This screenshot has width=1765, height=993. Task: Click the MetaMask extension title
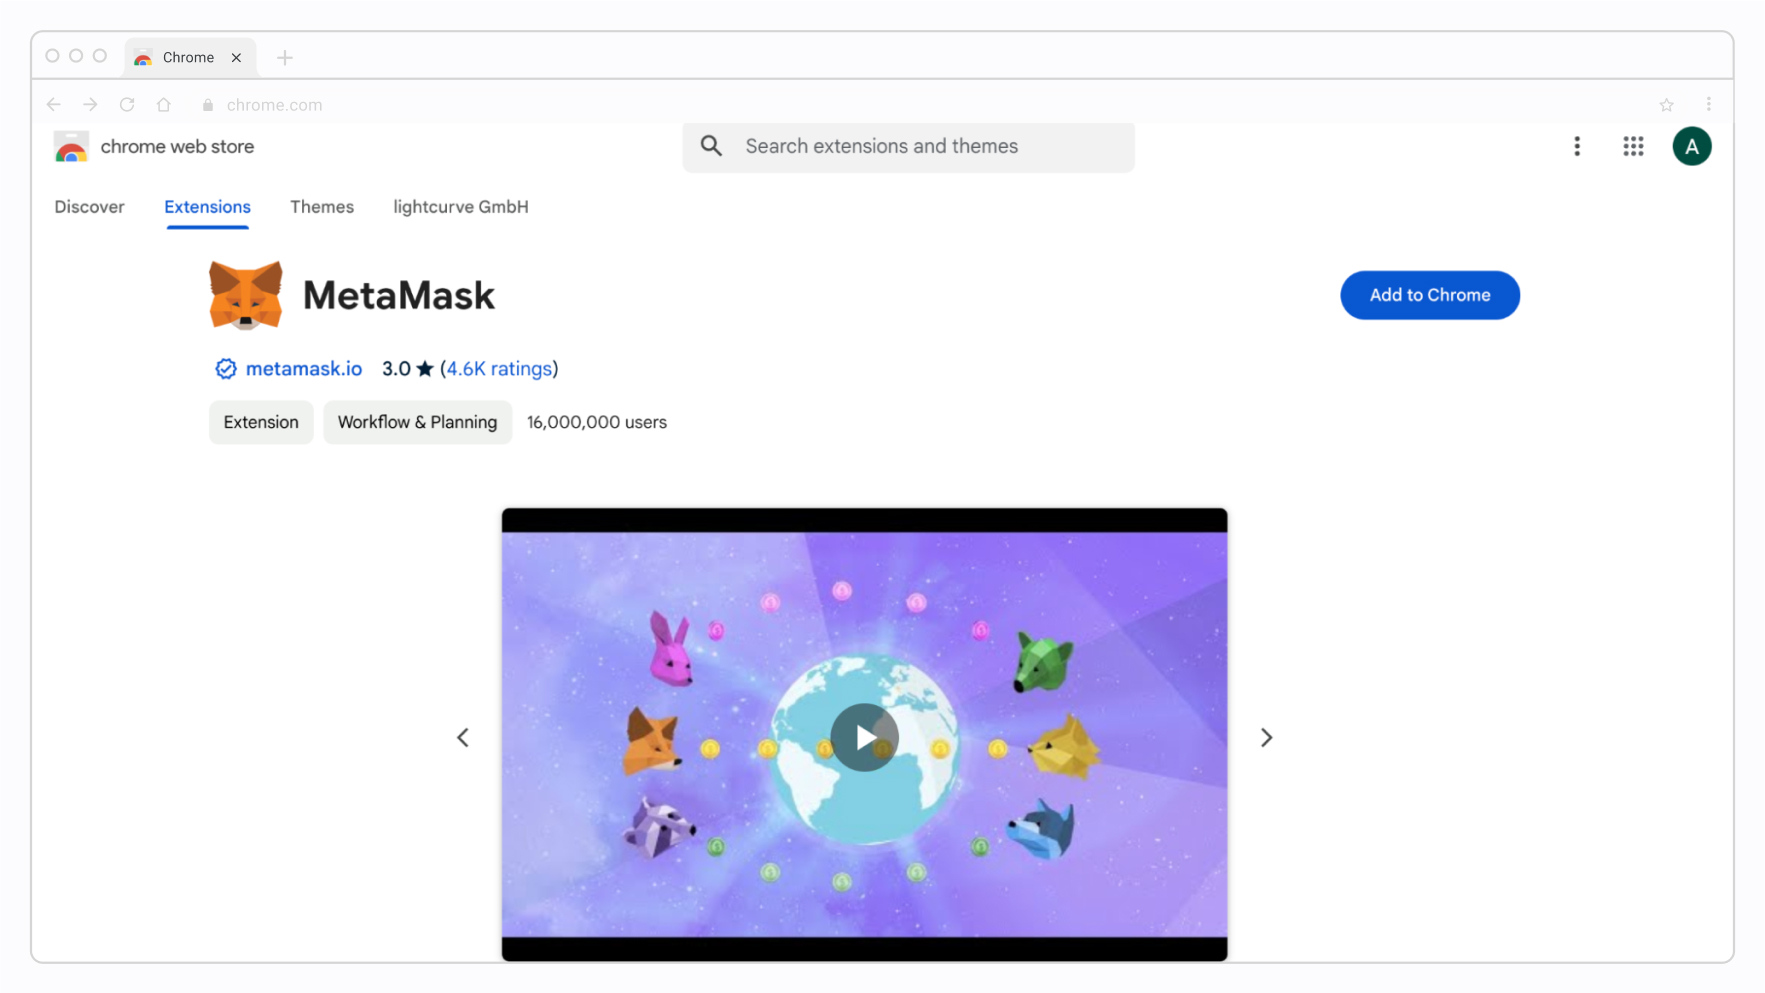[x=398, y=296]
